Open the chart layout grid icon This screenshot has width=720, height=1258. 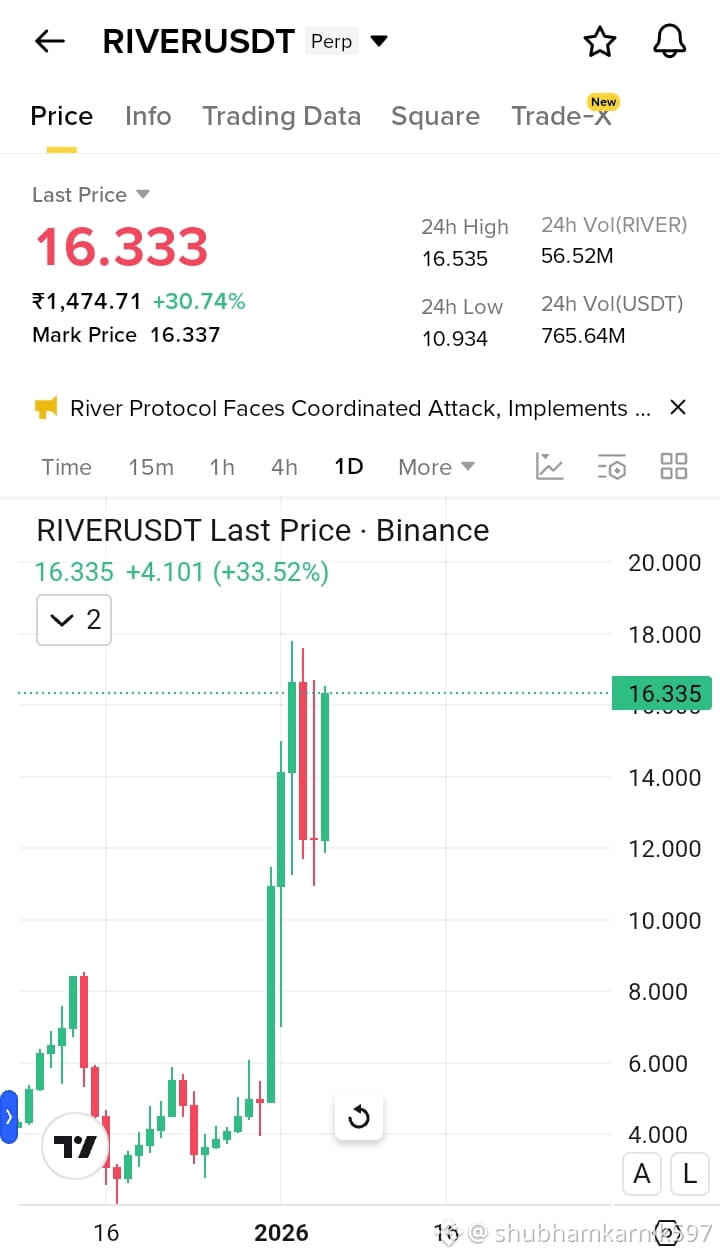click(674, 466)
